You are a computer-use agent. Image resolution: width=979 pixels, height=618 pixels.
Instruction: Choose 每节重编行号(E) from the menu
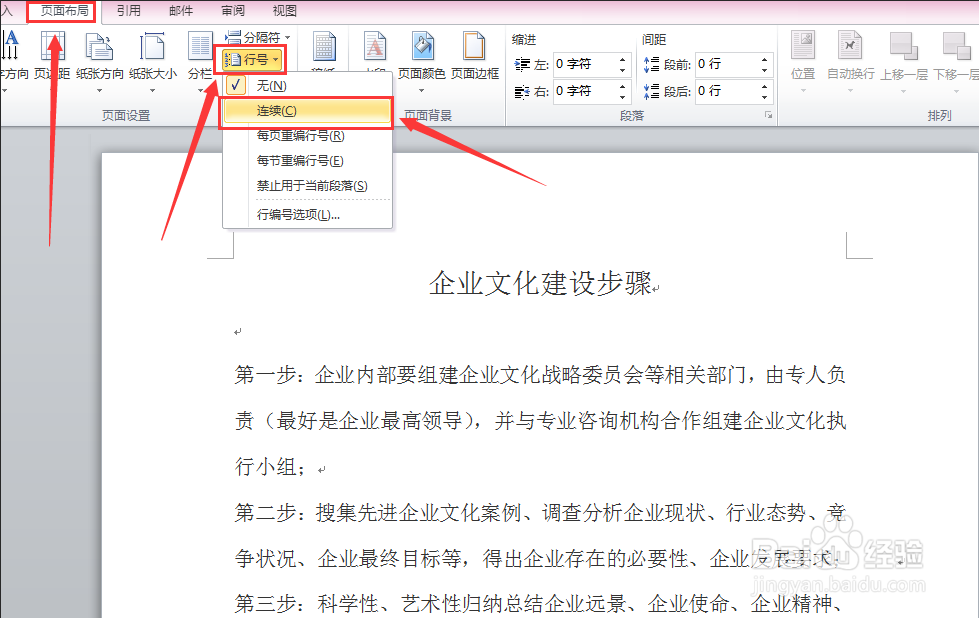(307, 160)
